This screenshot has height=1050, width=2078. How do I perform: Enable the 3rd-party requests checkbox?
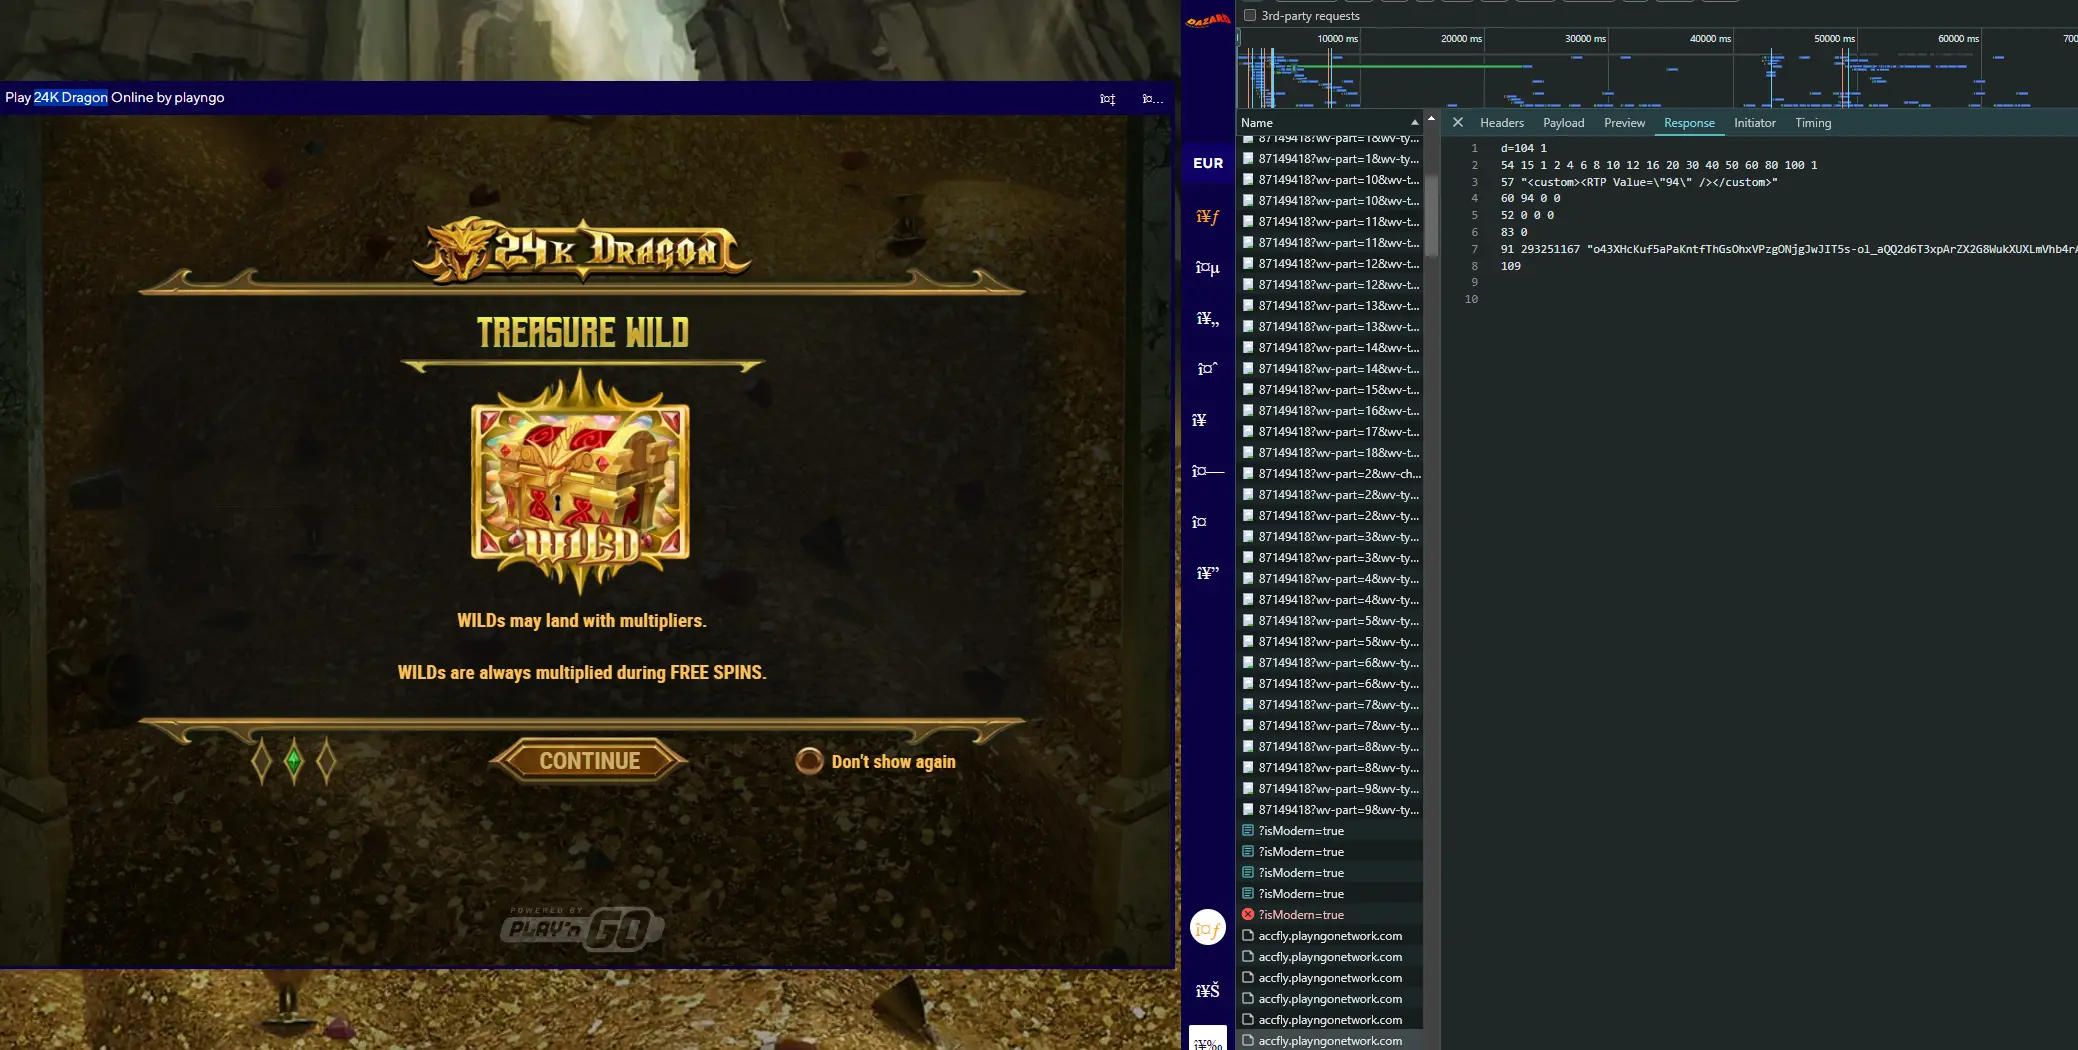[1250, 16]
